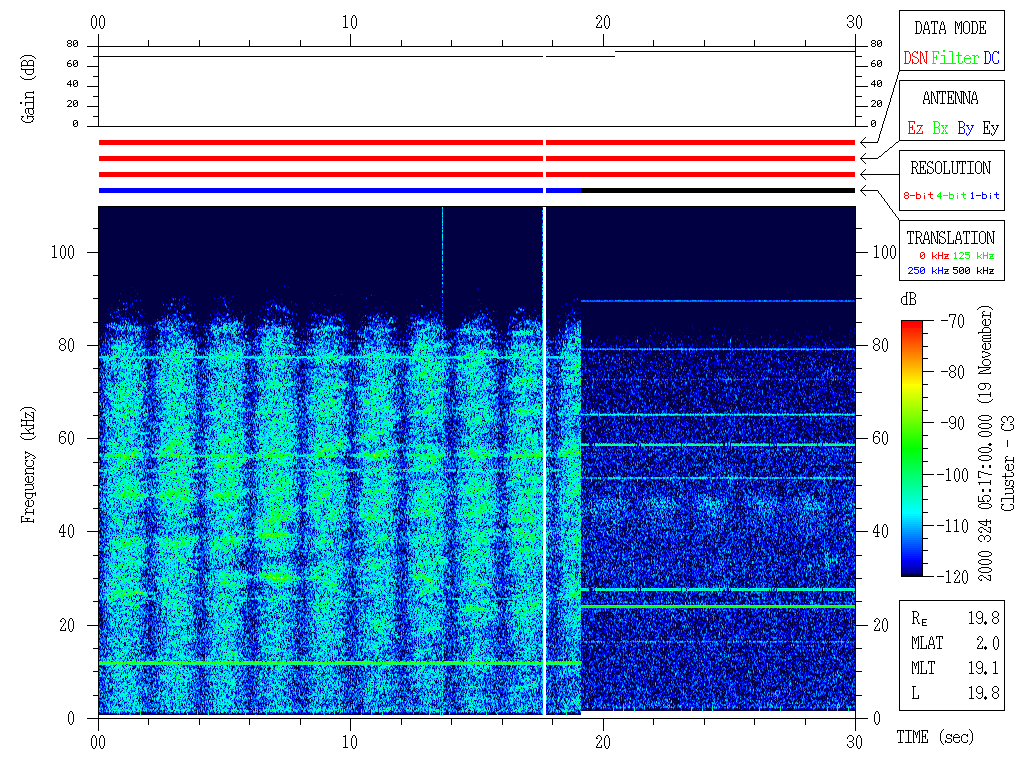This screenshot has width=1024, height=768.
Task: Click the black Ey antenna label
Action: (990, 129)
